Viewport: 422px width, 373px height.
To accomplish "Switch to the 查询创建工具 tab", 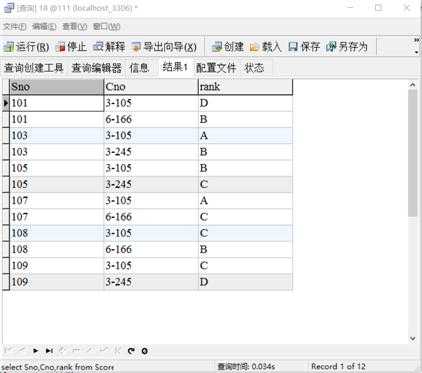I will [x=34, y=68].
